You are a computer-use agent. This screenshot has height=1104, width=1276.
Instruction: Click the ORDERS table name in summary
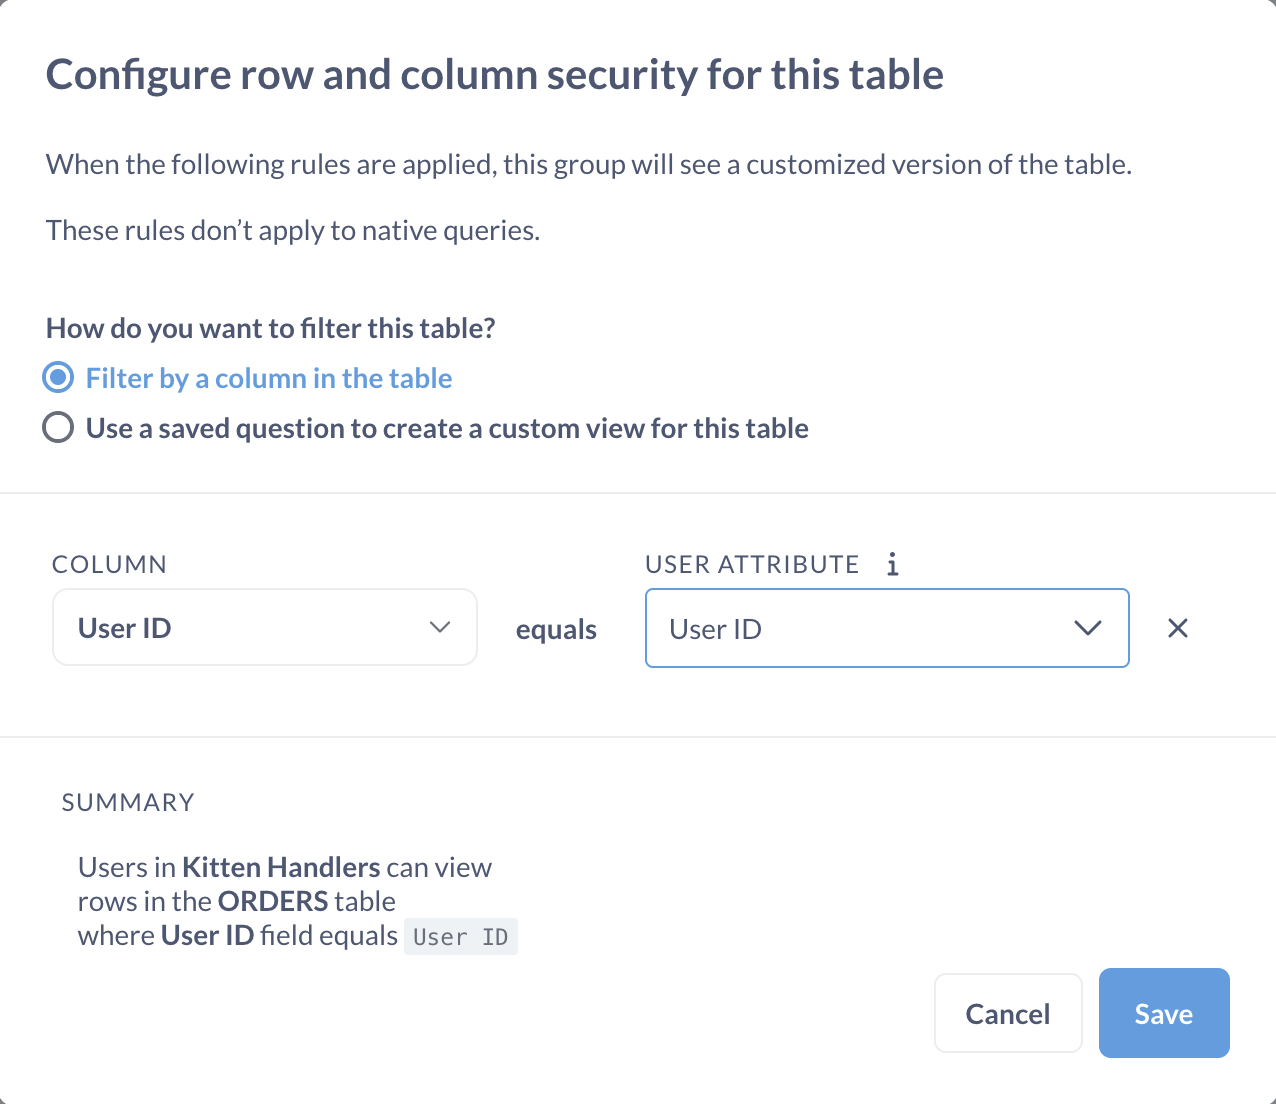(x=272, y=901)
